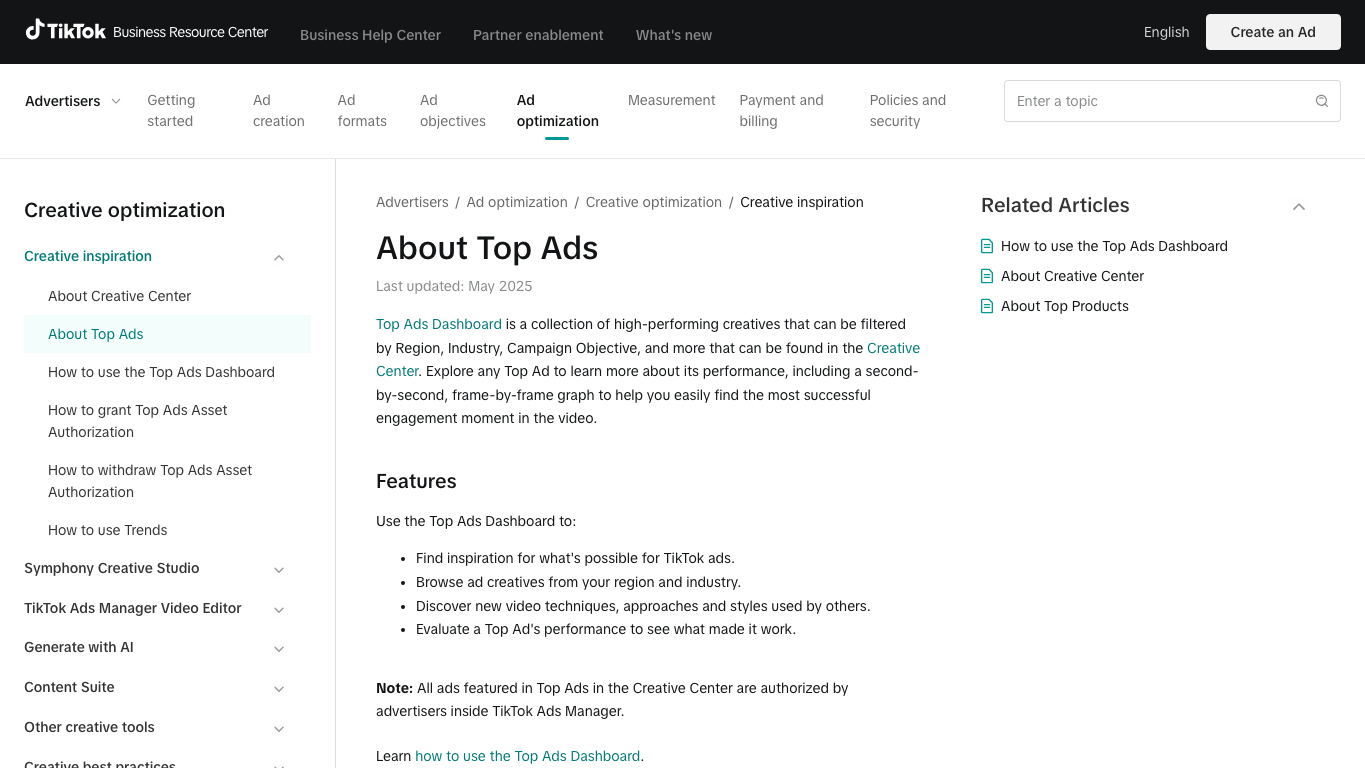The image size is (1365, 768).
Task: Click TikTok Ads Manager Video Editor label
Action: [x=133, y=608]
